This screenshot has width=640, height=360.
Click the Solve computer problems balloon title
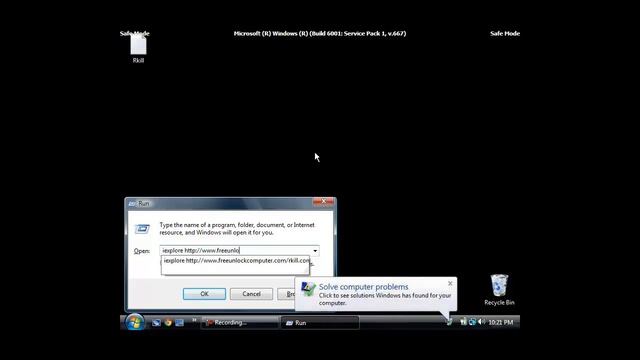coord(363,287)
